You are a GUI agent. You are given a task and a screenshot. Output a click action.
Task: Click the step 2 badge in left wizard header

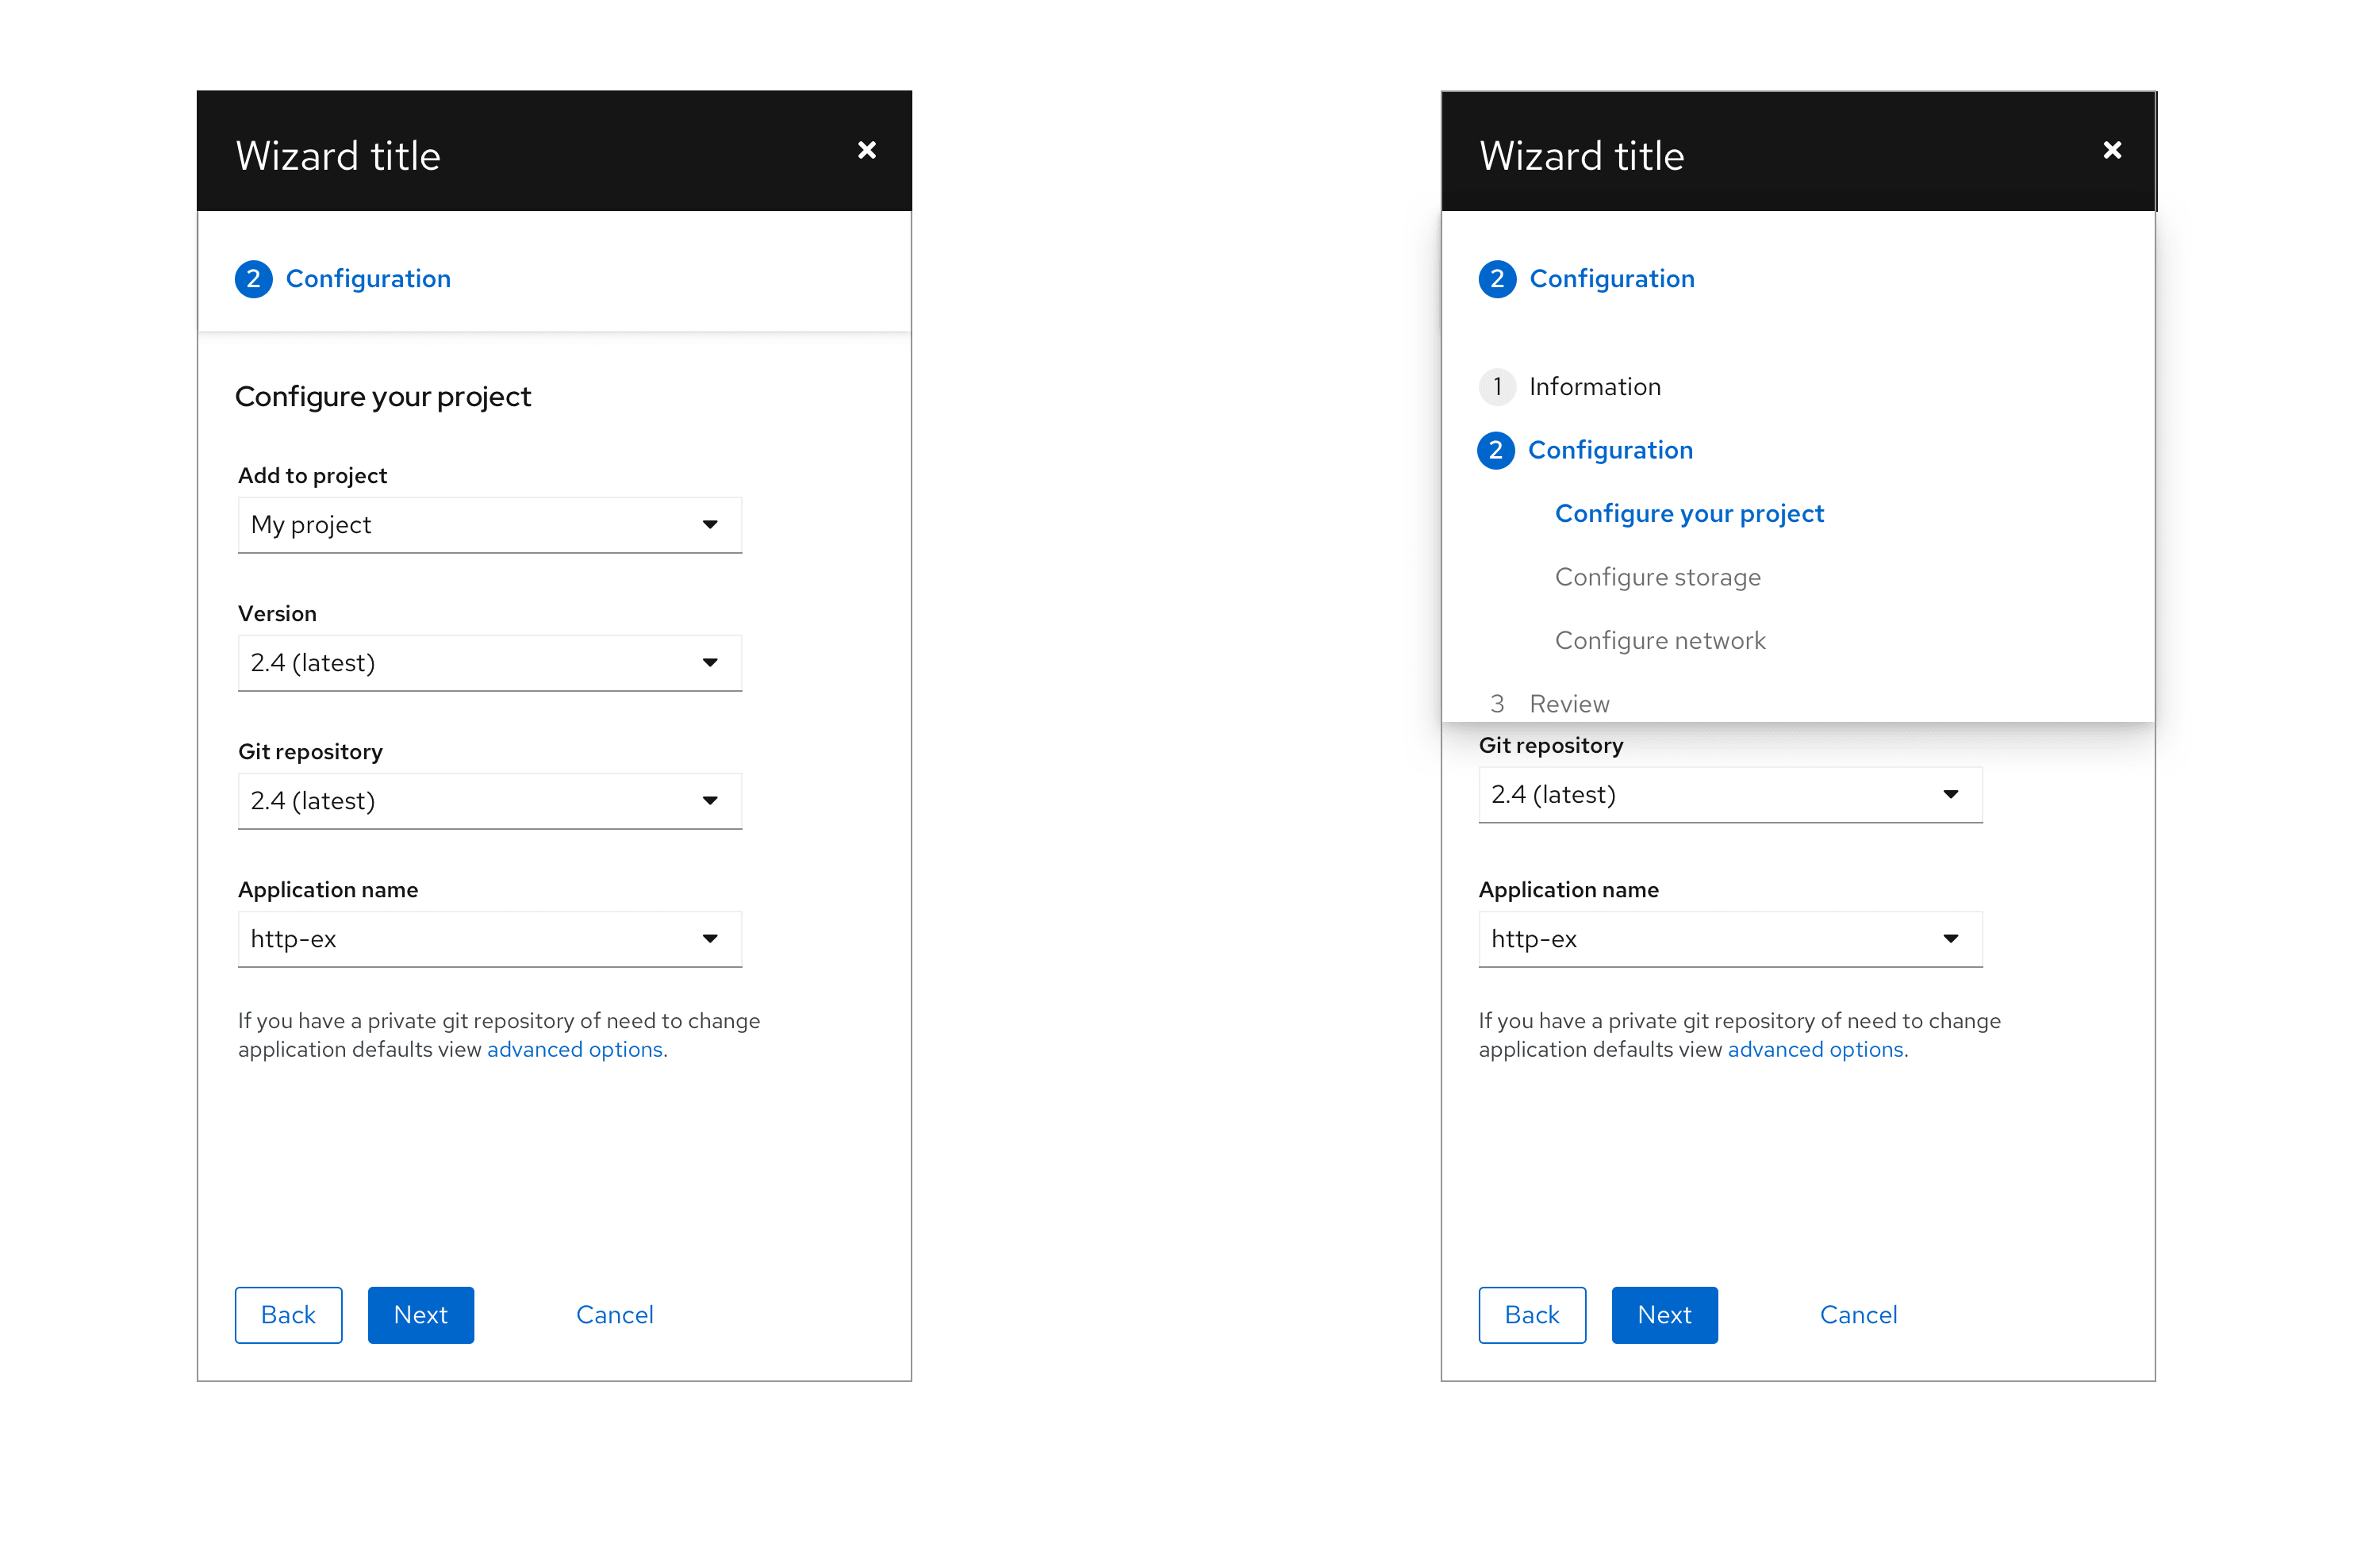(253, 279)
